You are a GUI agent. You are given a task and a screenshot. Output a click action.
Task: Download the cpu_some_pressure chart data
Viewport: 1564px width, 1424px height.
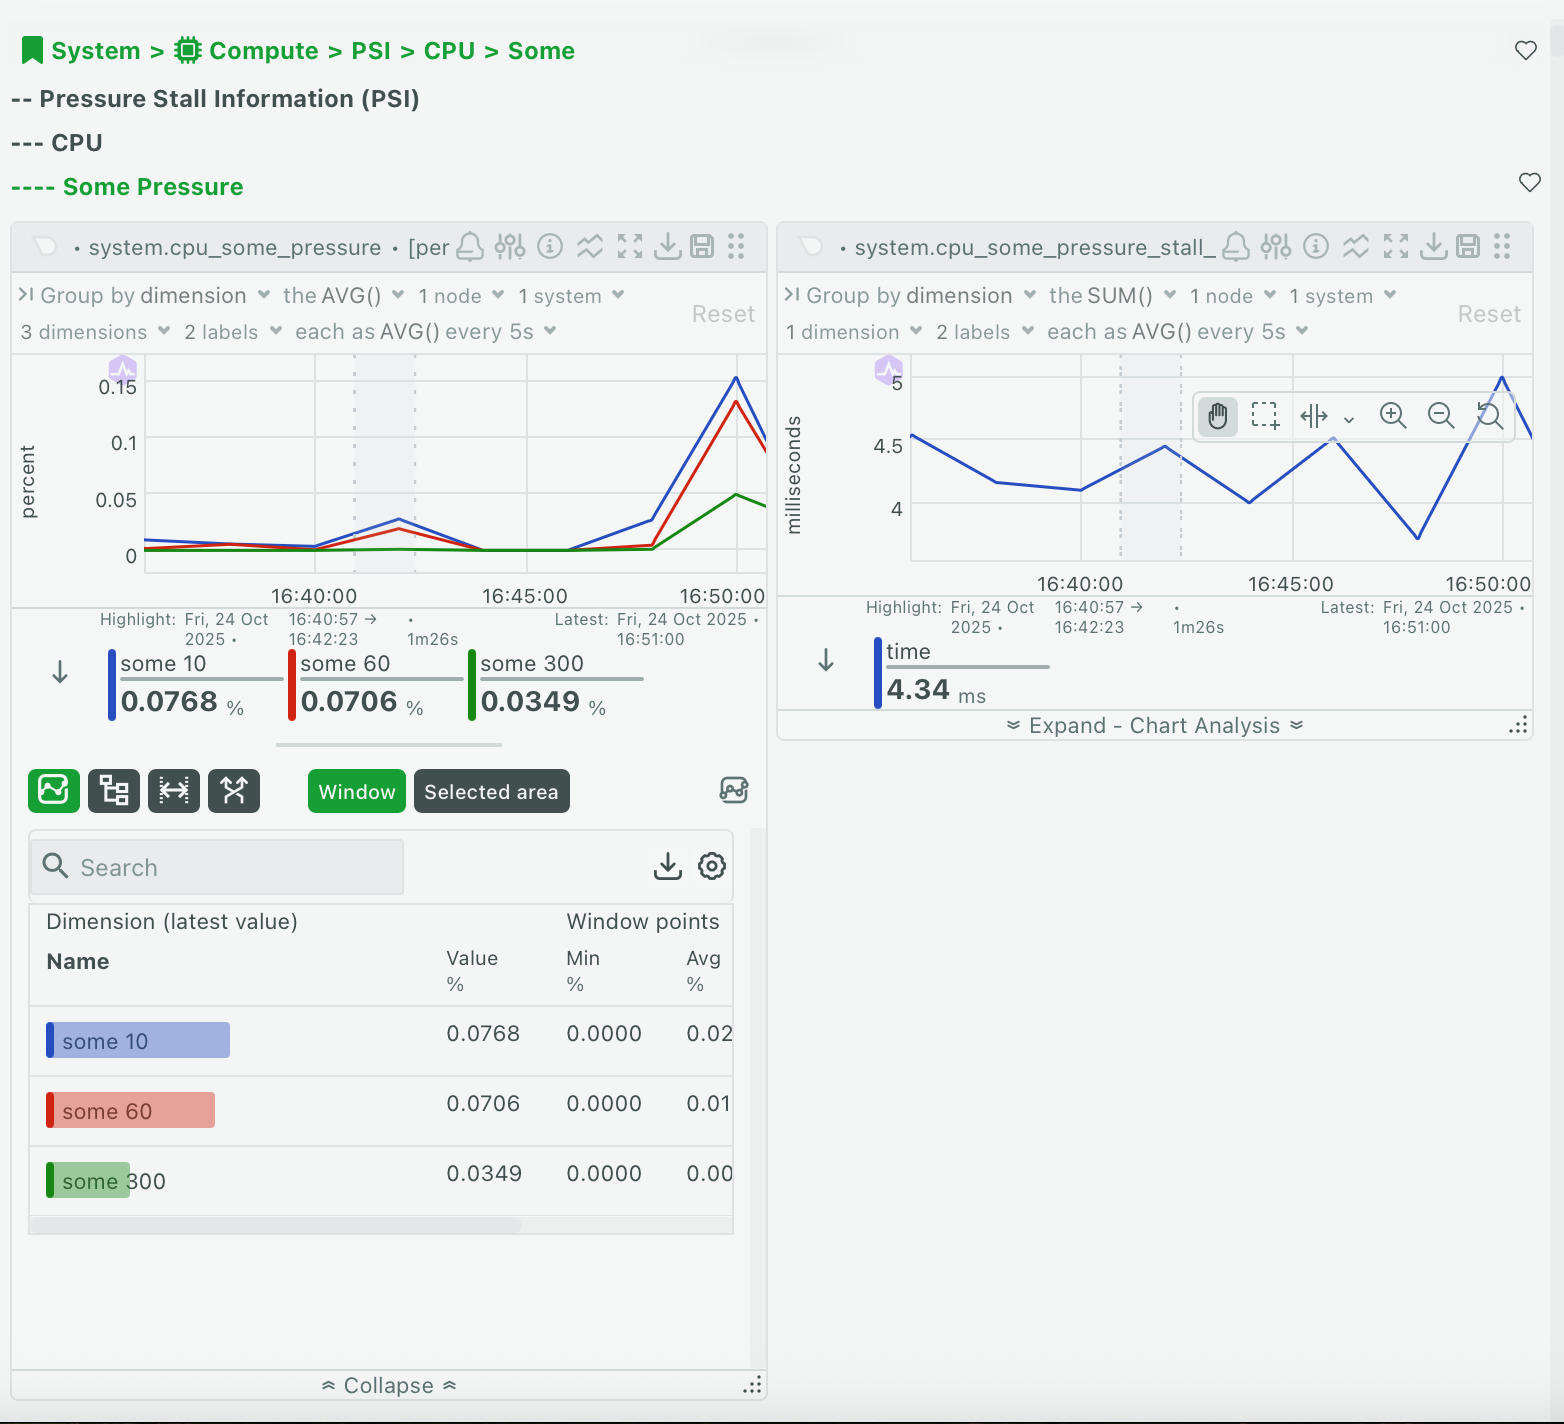(667, 246)
